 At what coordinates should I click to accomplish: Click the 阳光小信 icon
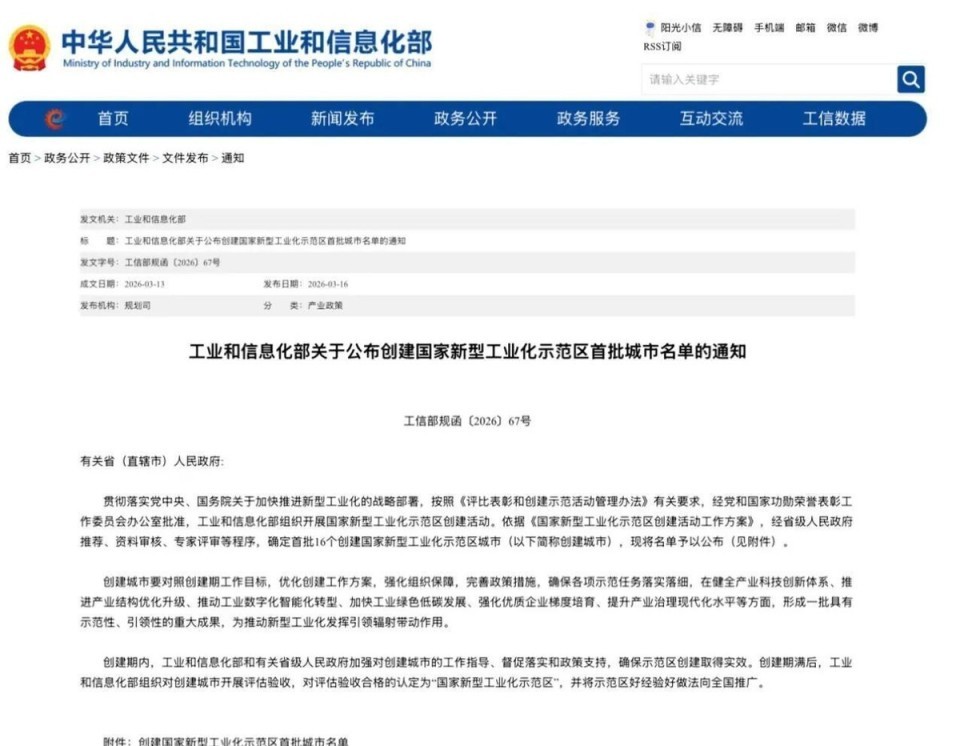650,28
